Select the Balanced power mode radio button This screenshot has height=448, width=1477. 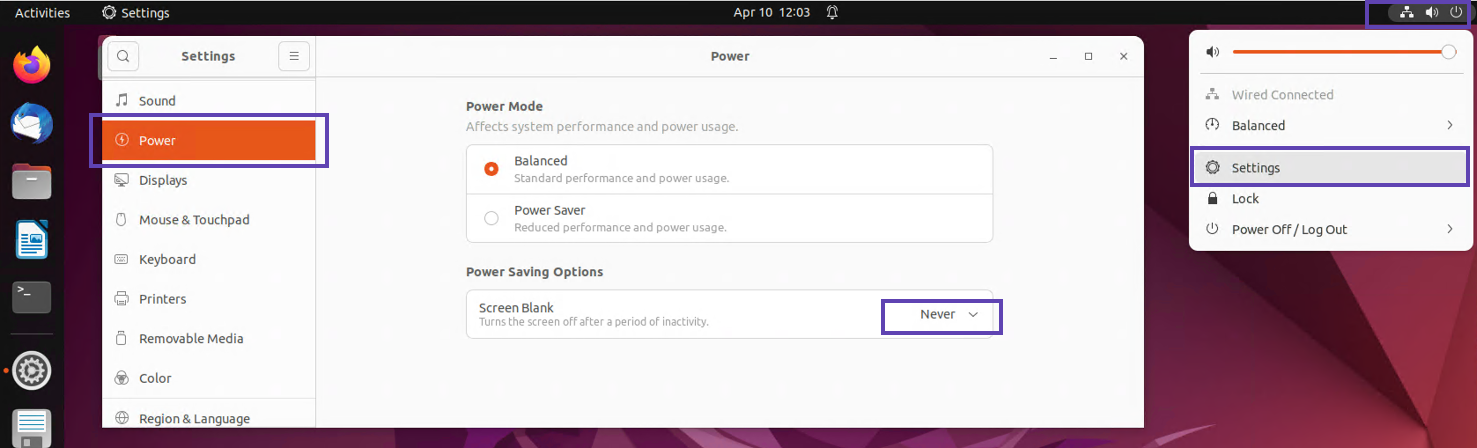coord(491,169)
